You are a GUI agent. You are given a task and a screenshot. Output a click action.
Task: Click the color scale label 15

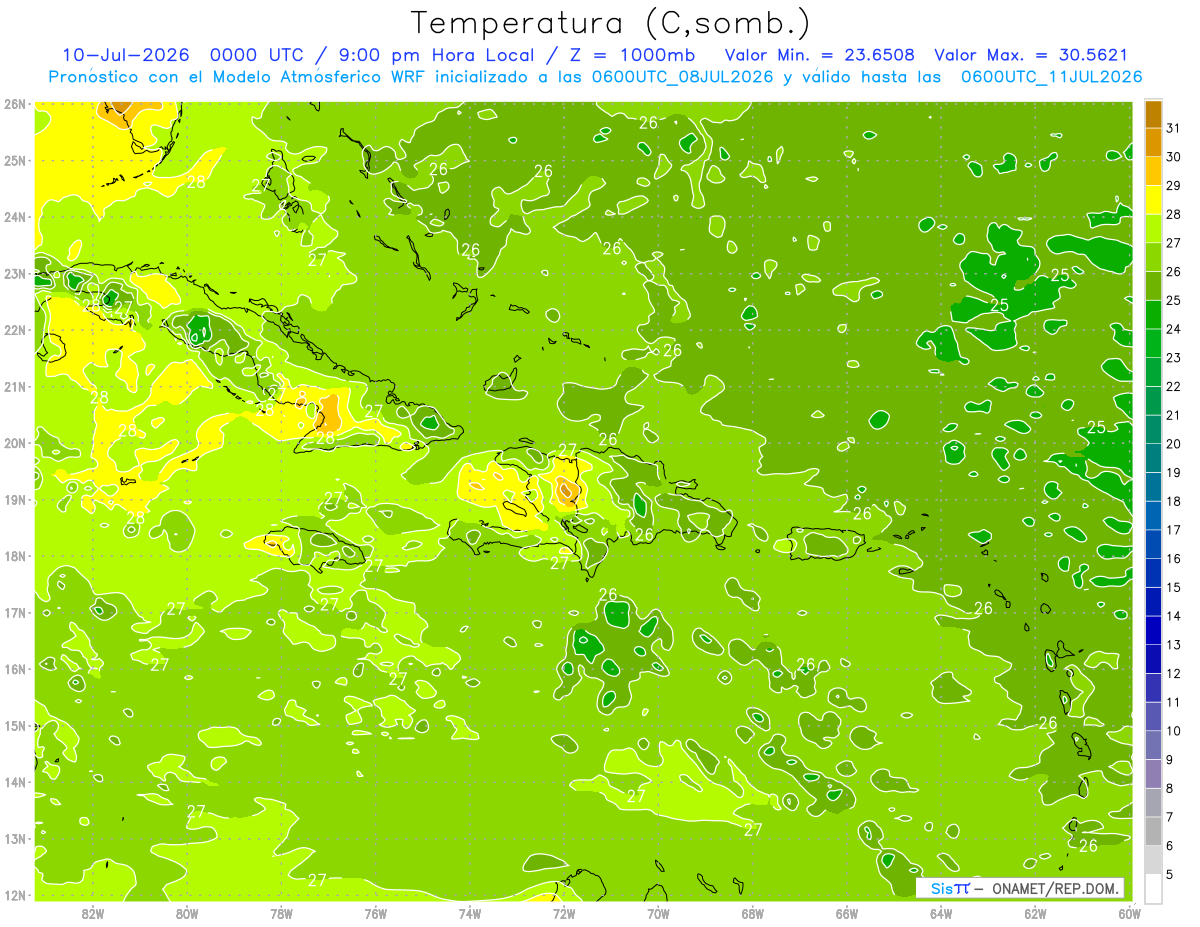tap(1173, 587)
